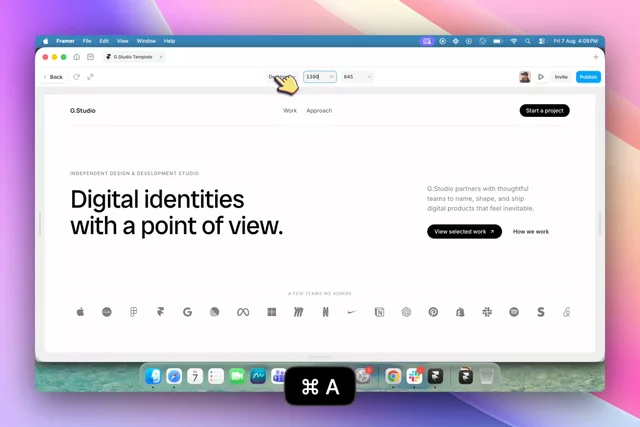
Task: Open Control Center in the menu bar
Action: (x=542, y=41)
